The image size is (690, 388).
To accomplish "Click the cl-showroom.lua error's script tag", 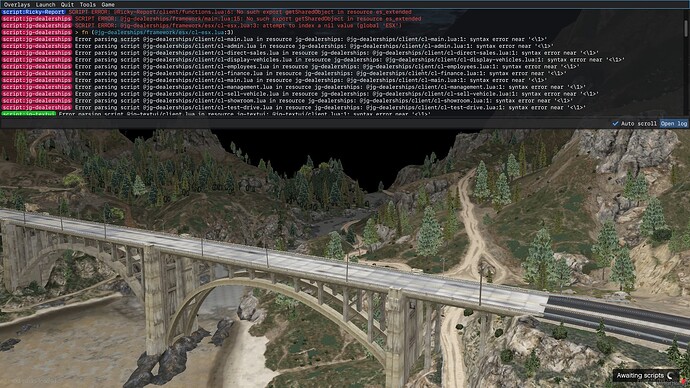I will point(37,101).
